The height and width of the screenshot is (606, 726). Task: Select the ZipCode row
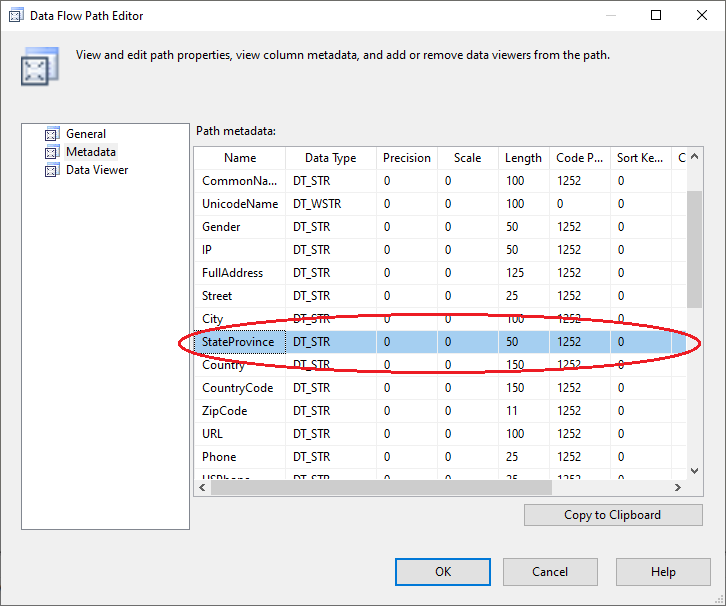click(x=225, y=411)
